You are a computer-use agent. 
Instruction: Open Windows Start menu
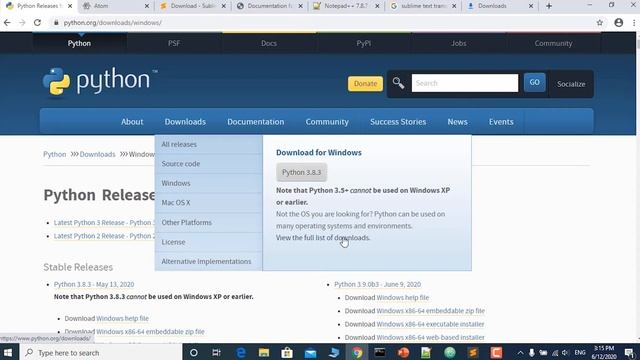pyautogui.click(x=8, y=352)
